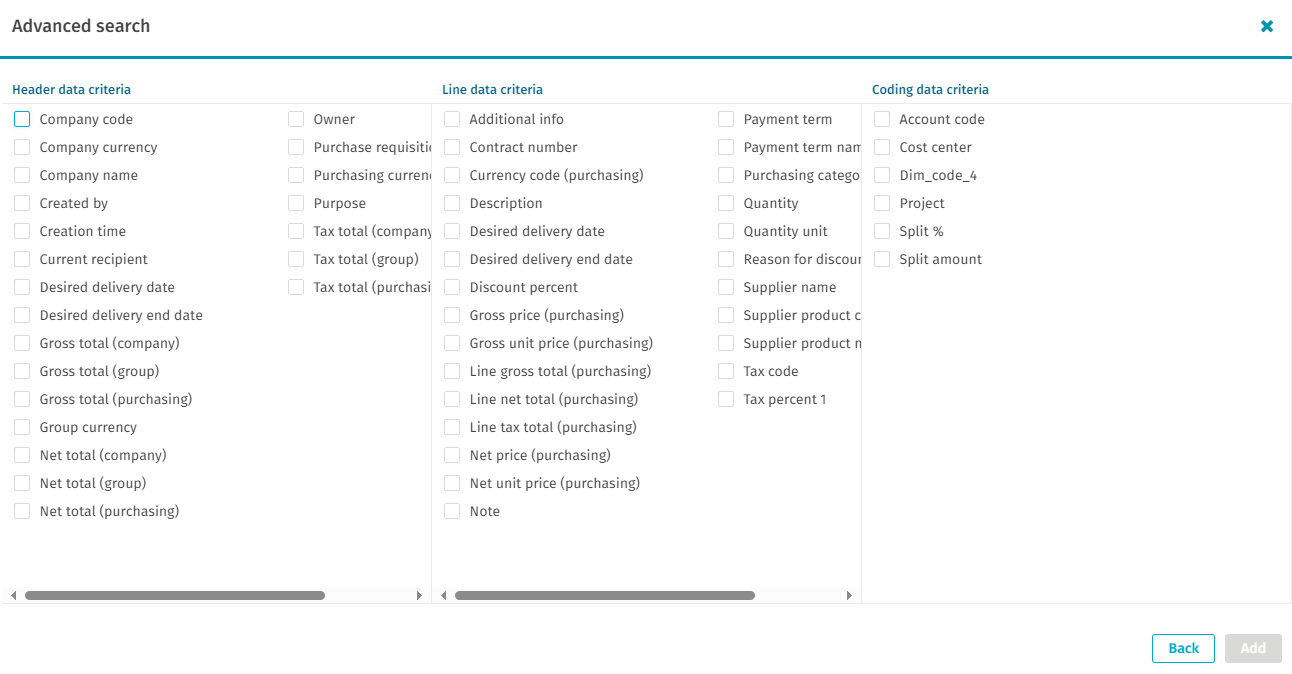Check the Cost center option
Viewport: 1292px width, 674px height.
(882, 147)
